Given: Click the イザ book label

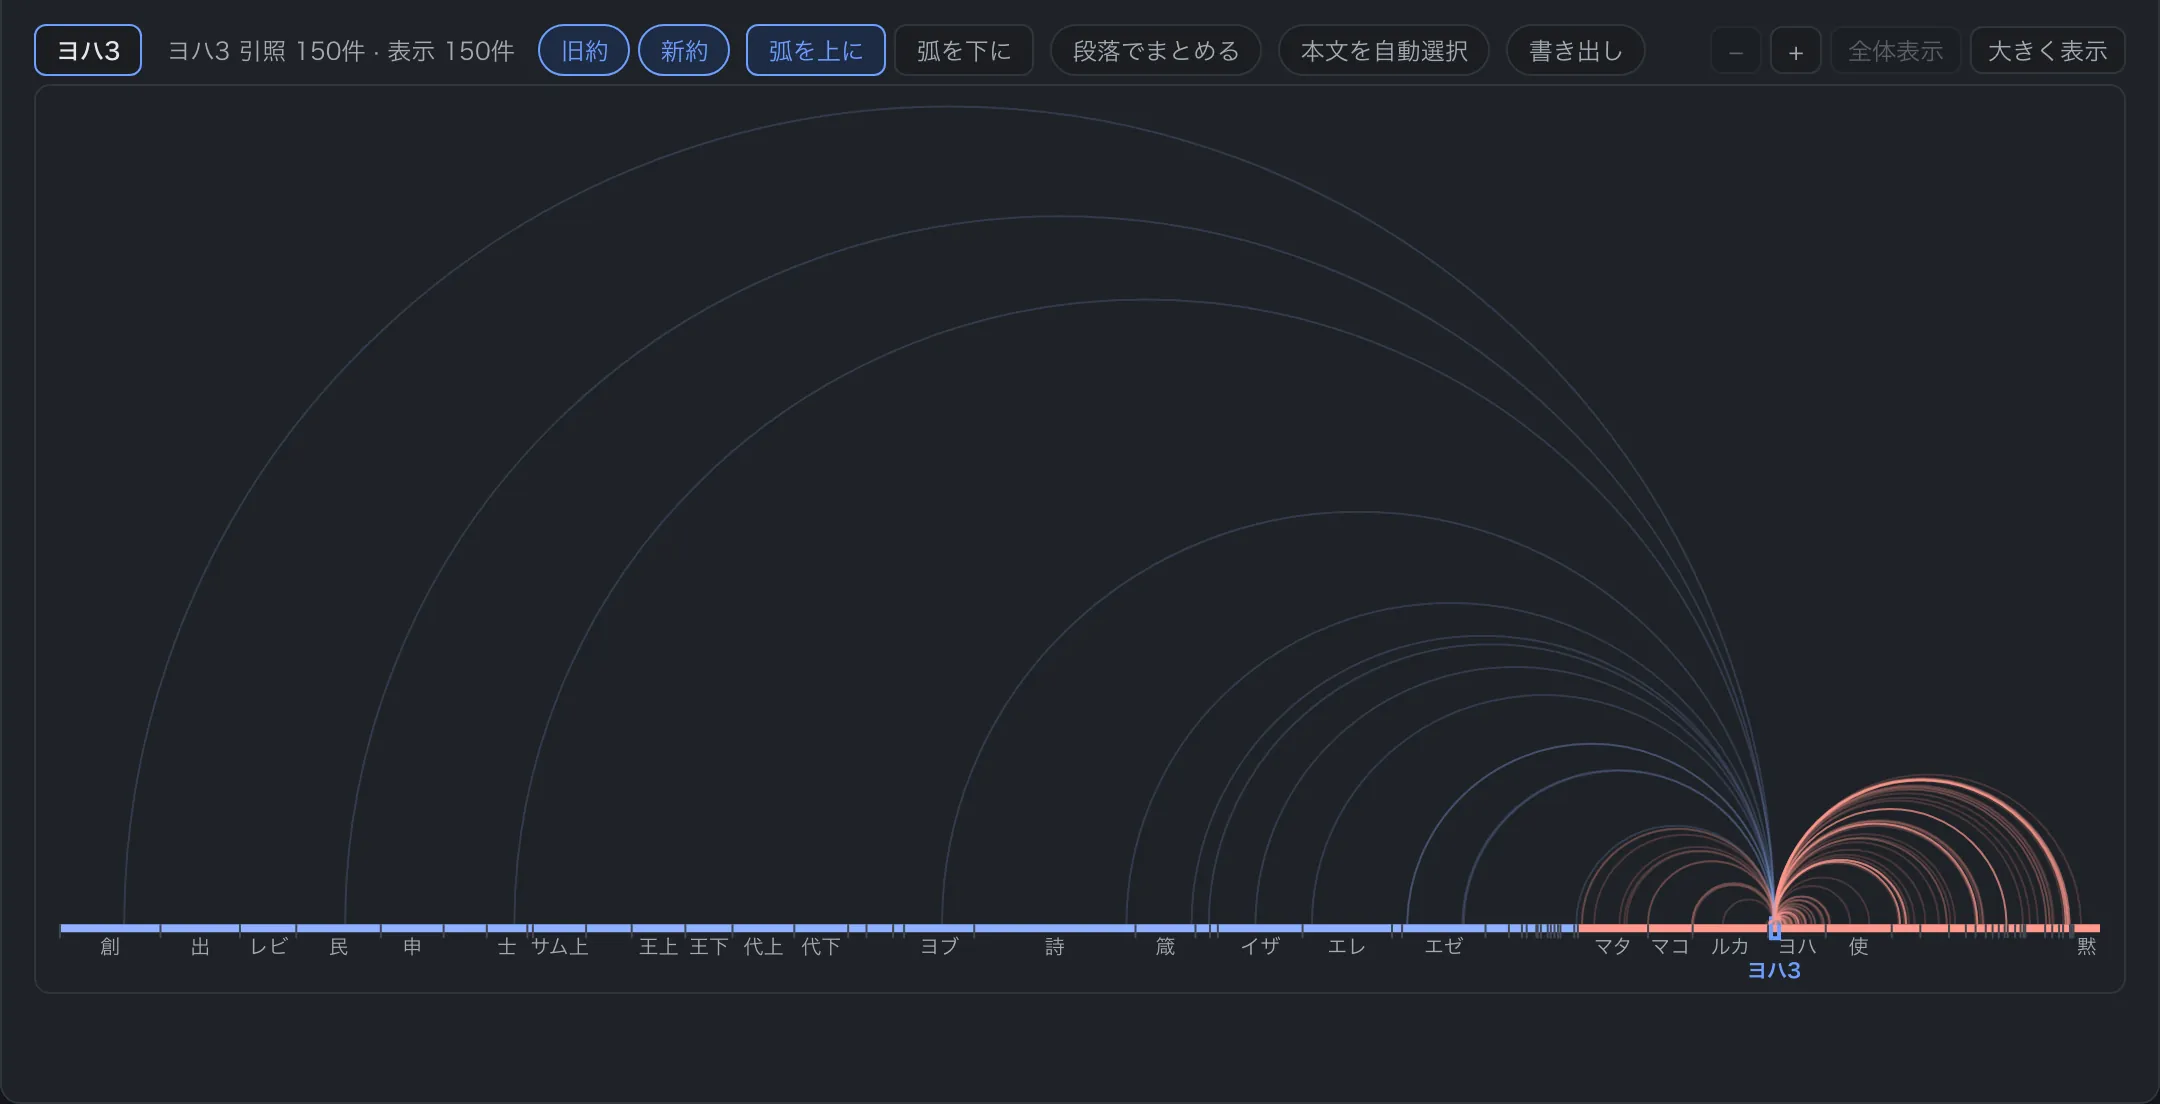Looking at the screenshot, I should (1260, 946).
